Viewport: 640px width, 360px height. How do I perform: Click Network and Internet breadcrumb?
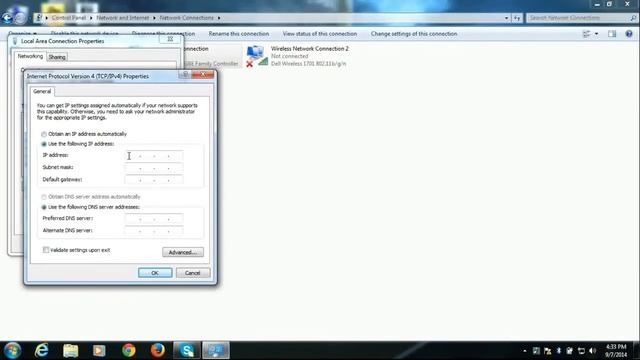pos(123,18)
